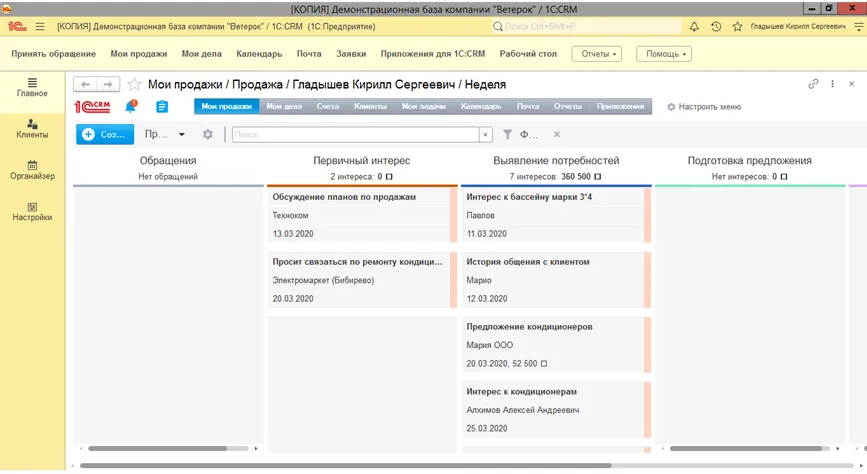Click user name Гладышев Кирилл Сергеевич
Image resolution: width=867 pixels, height=474 pixels.
coord(798,27)
